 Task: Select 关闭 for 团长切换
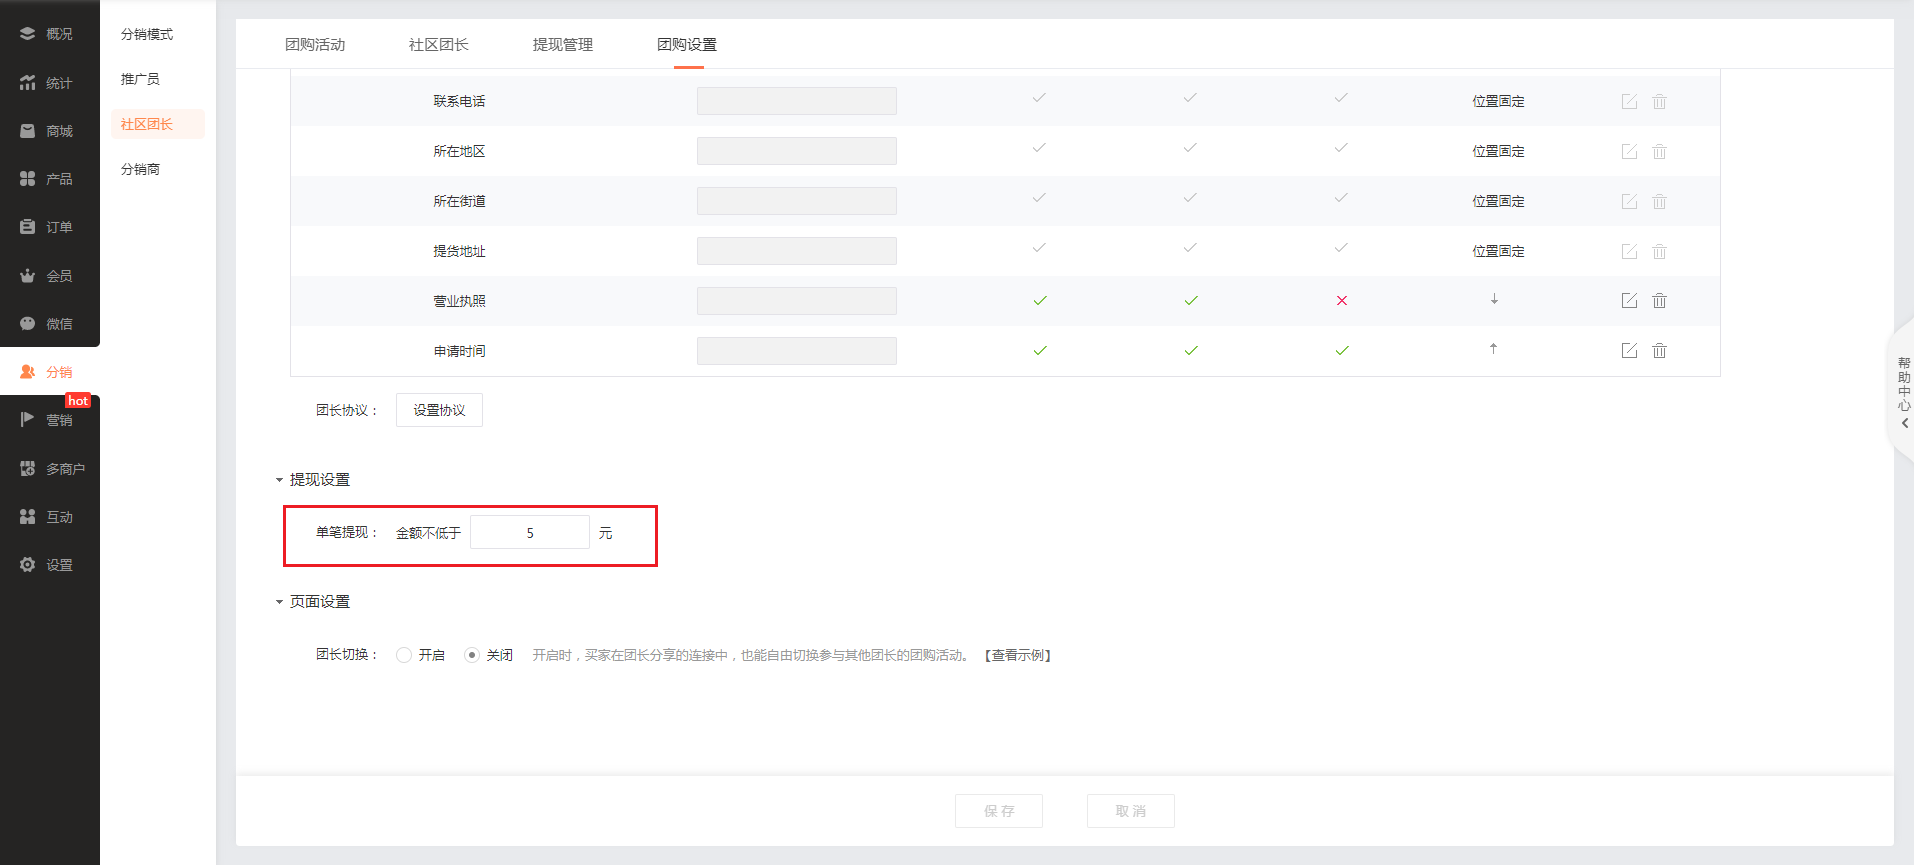pos(472,655)
